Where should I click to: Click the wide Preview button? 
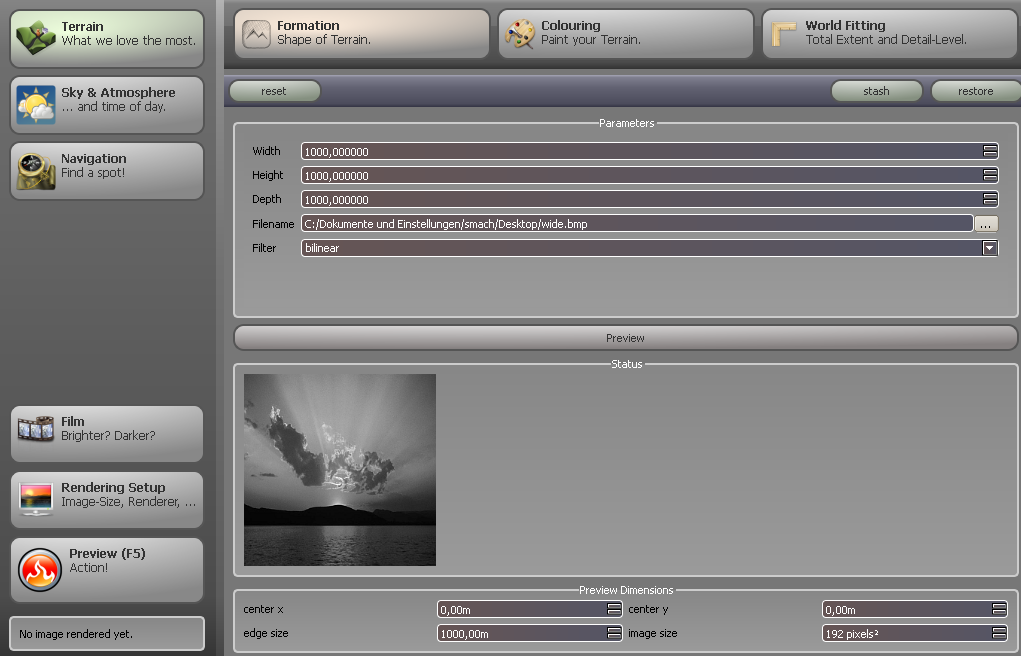tap(625, 338)
